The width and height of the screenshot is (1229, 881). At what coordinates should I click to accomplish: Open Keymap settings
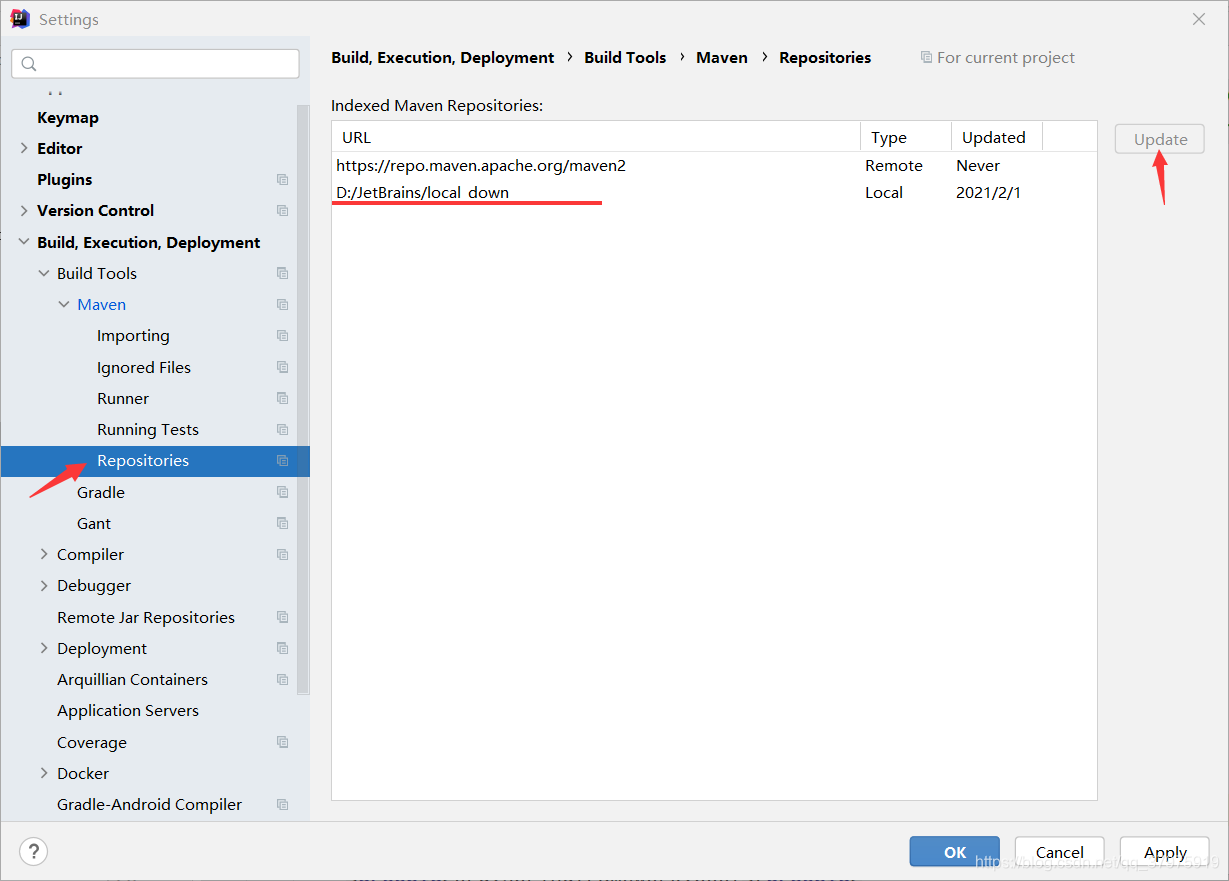coord(68,118)
